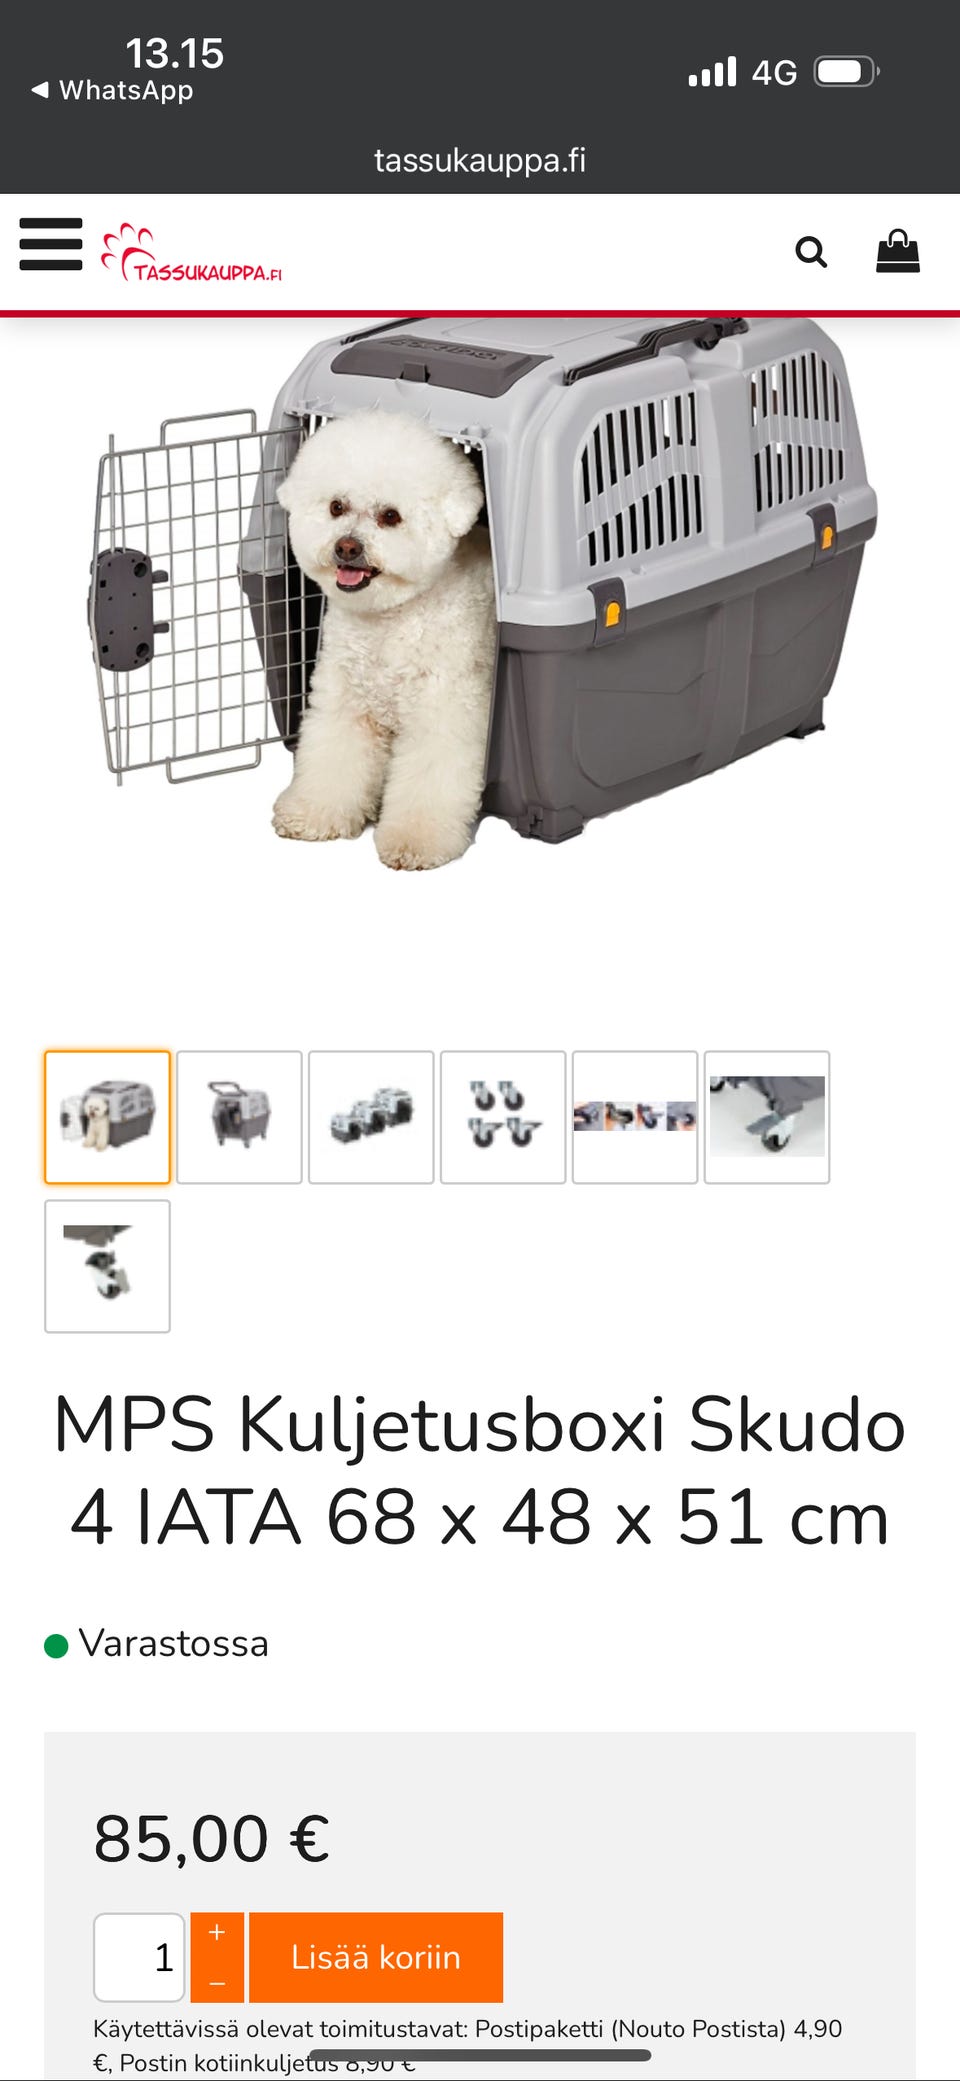Select seventh thumbnail of single caster wheel
960x2081 pixels.
point(107,1266)
